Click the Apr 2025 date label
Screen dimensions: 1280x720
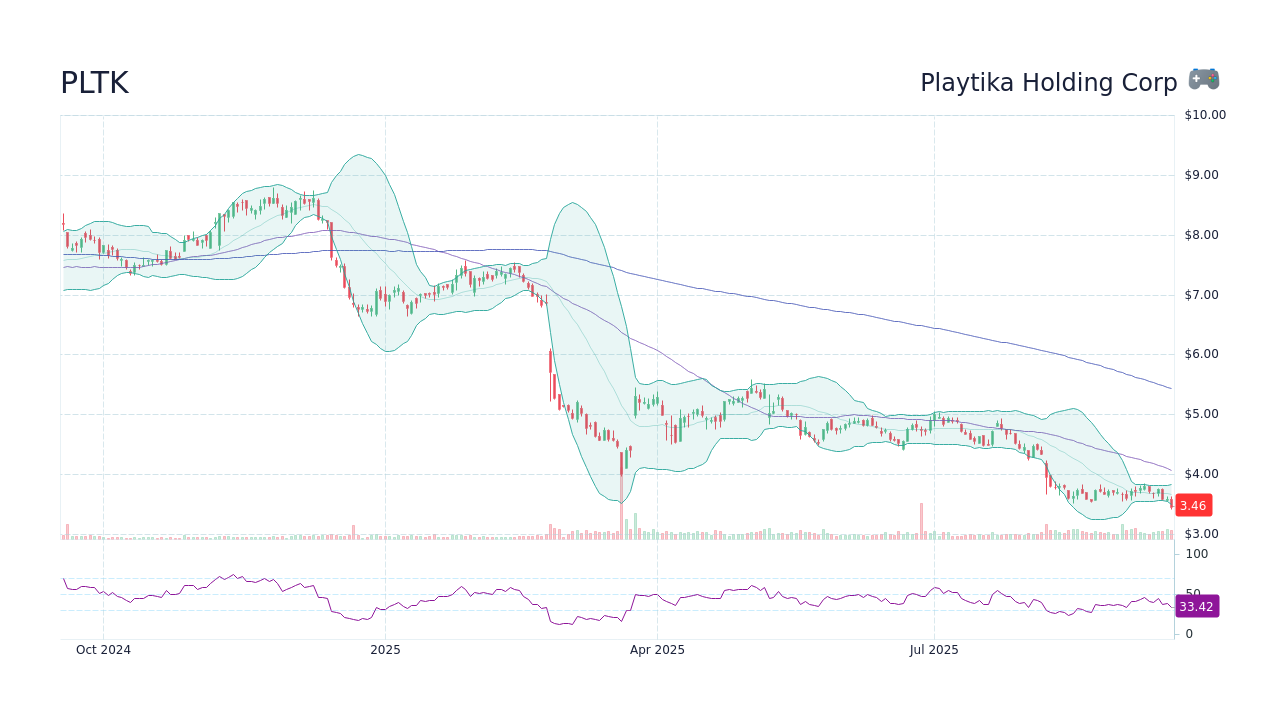tap(657, 650)
